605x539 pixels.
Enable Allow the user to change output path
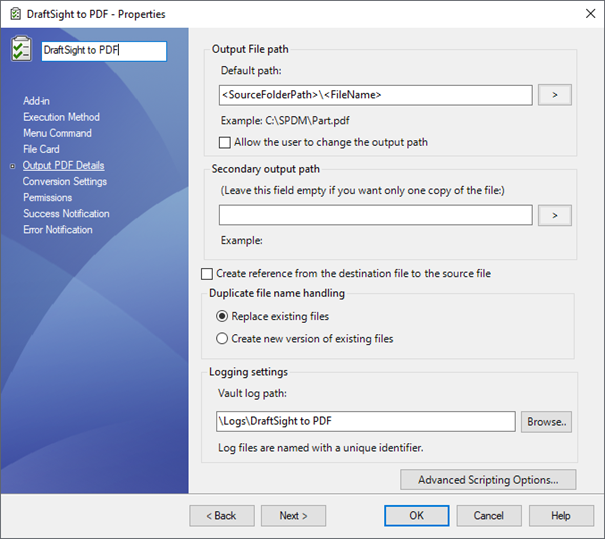point(225,142)
